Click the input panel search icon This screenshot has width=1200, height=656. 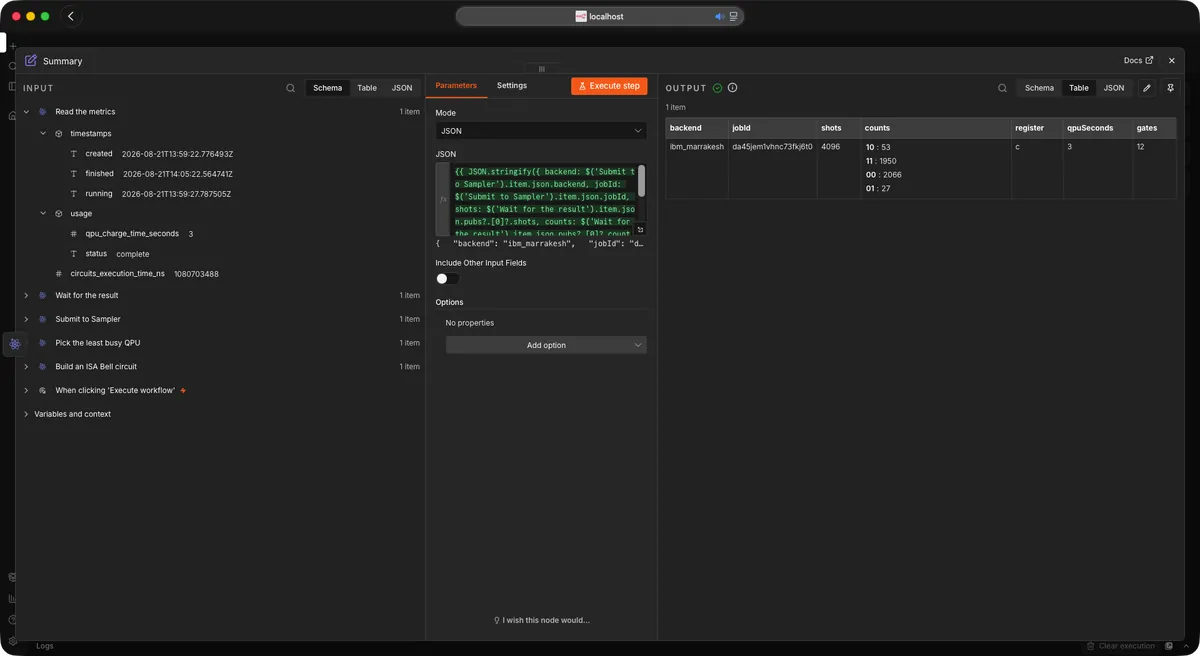coord(291,88)
